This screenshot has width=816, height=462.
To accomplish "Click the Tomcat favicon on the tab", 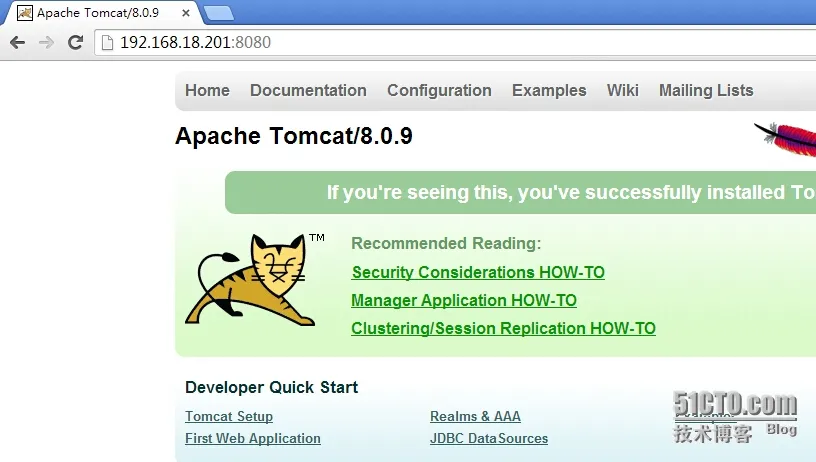I will click(x=24, y=12).
